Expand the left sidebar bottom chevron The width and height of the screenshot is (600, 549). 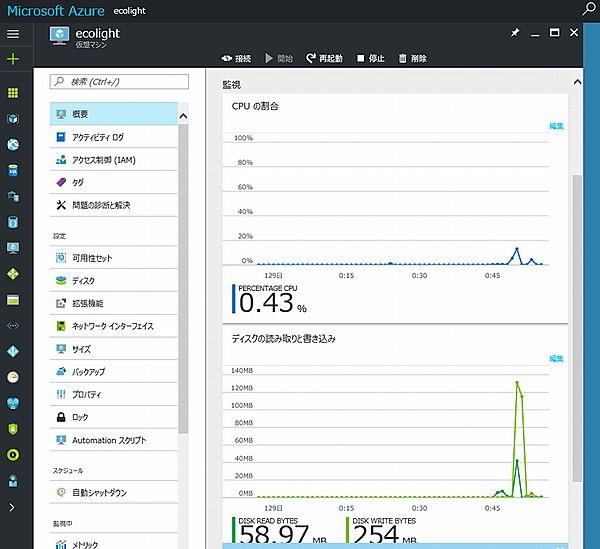pos(13,507)
